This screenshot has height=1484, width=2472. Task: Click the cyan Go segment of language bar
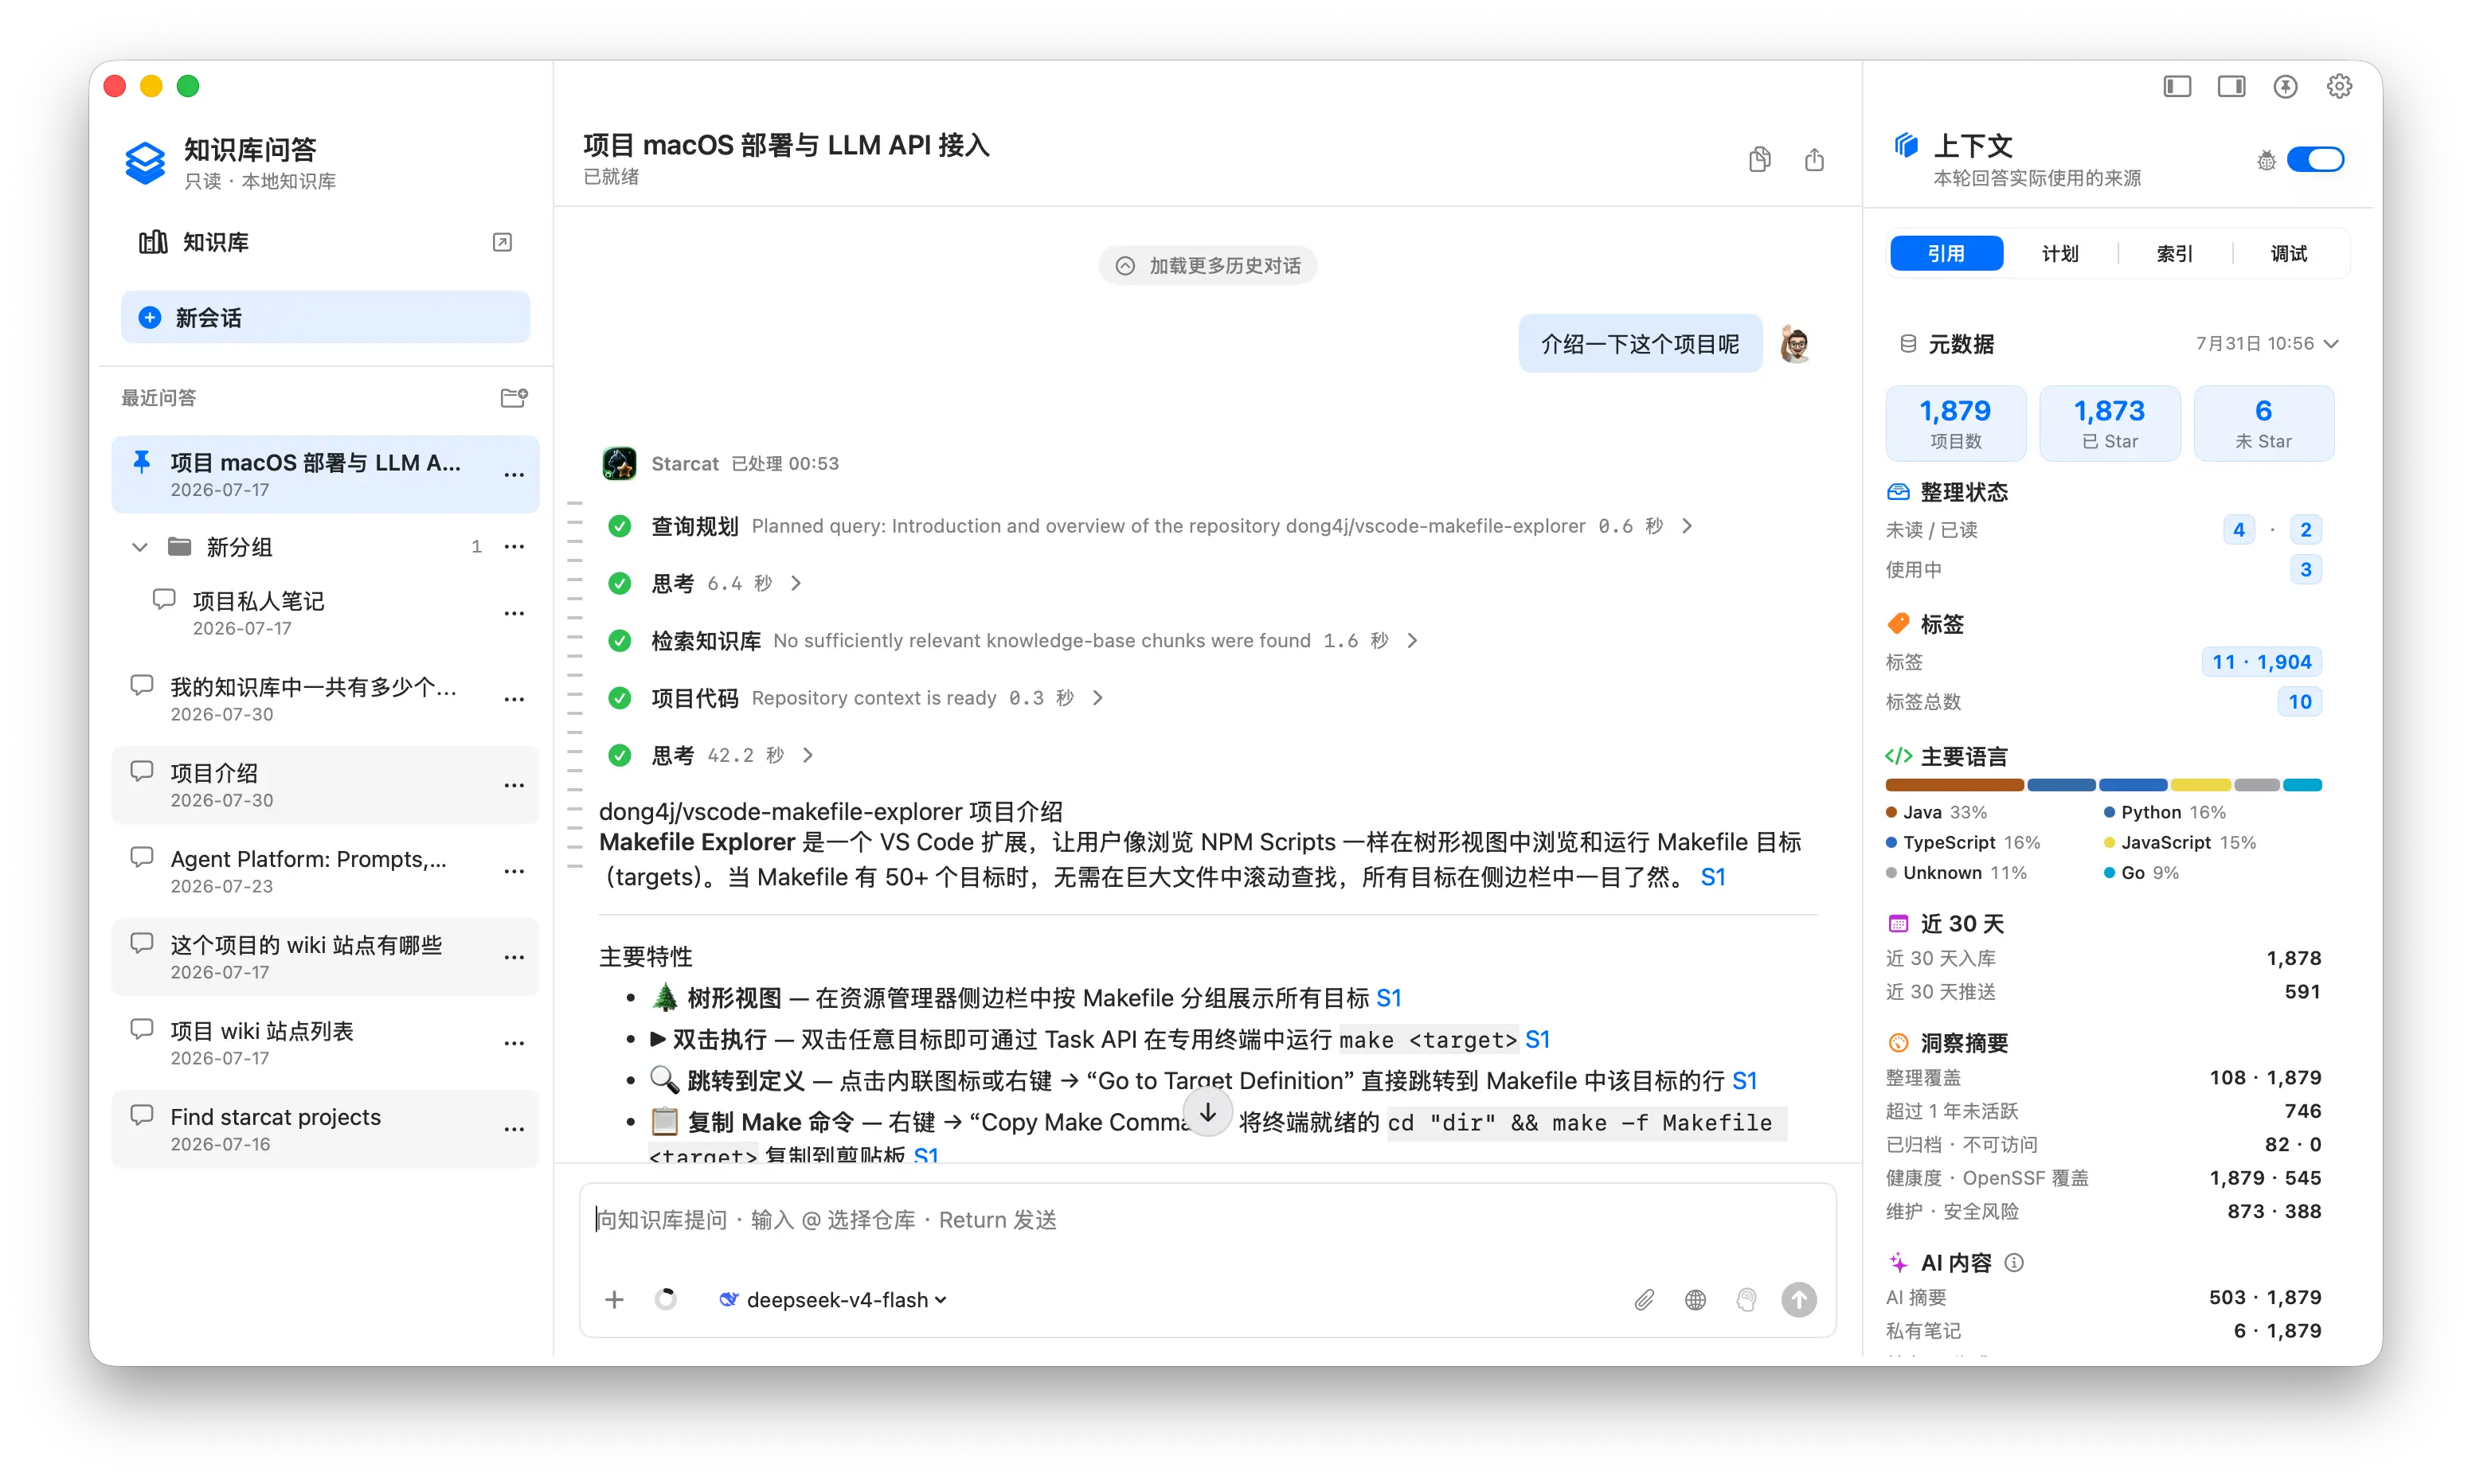coord(2302,785)
